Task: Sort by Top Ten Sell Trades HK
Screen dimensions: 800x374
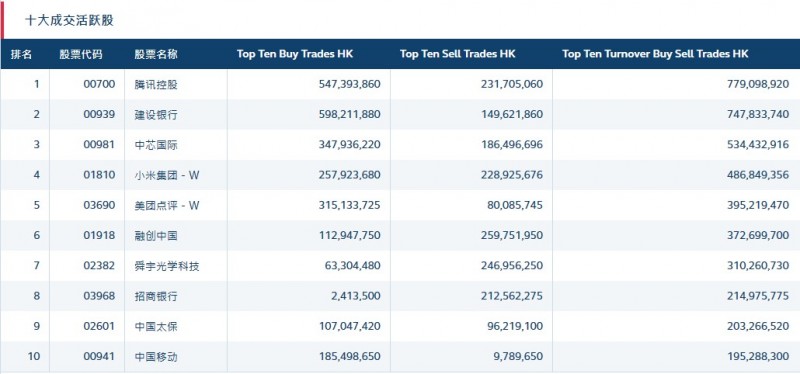Action: 458,54
